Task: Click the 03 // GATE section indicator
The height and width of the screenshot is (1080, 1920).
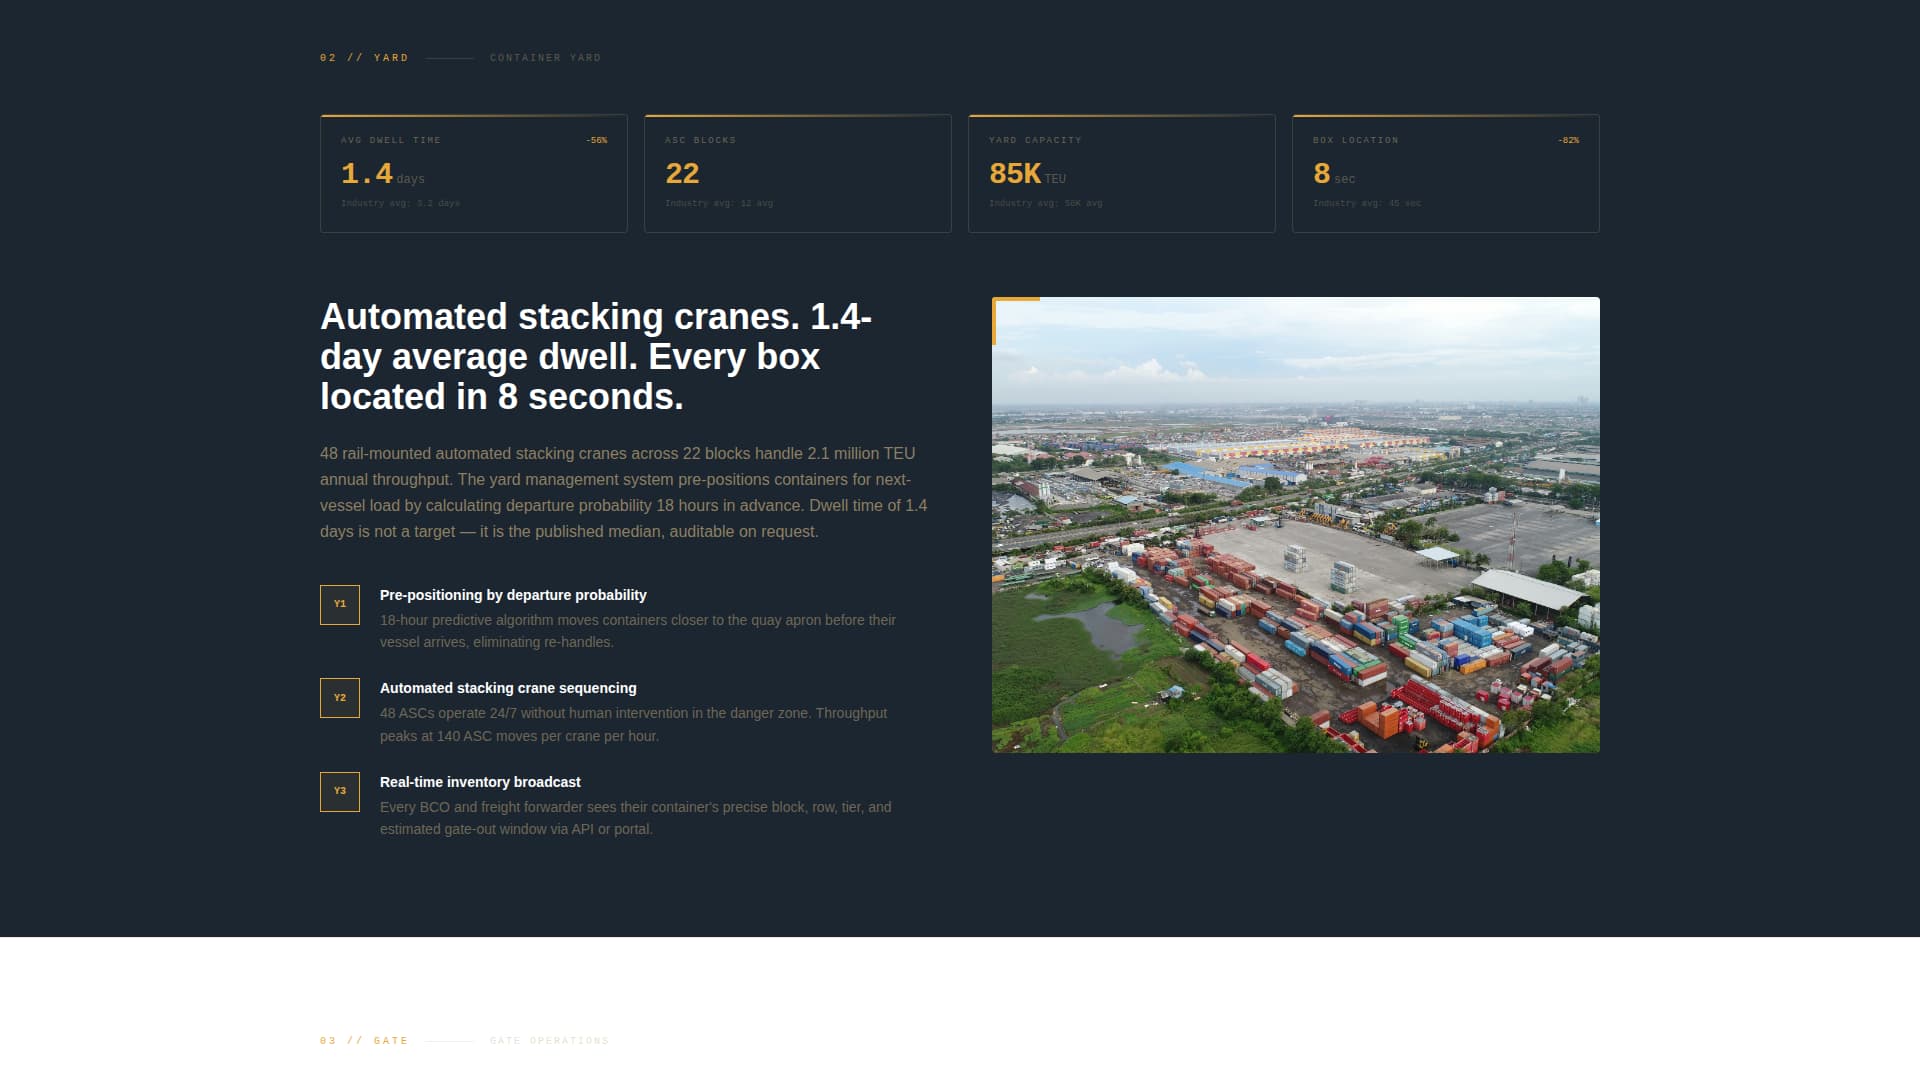Action: click(363, 1040)
